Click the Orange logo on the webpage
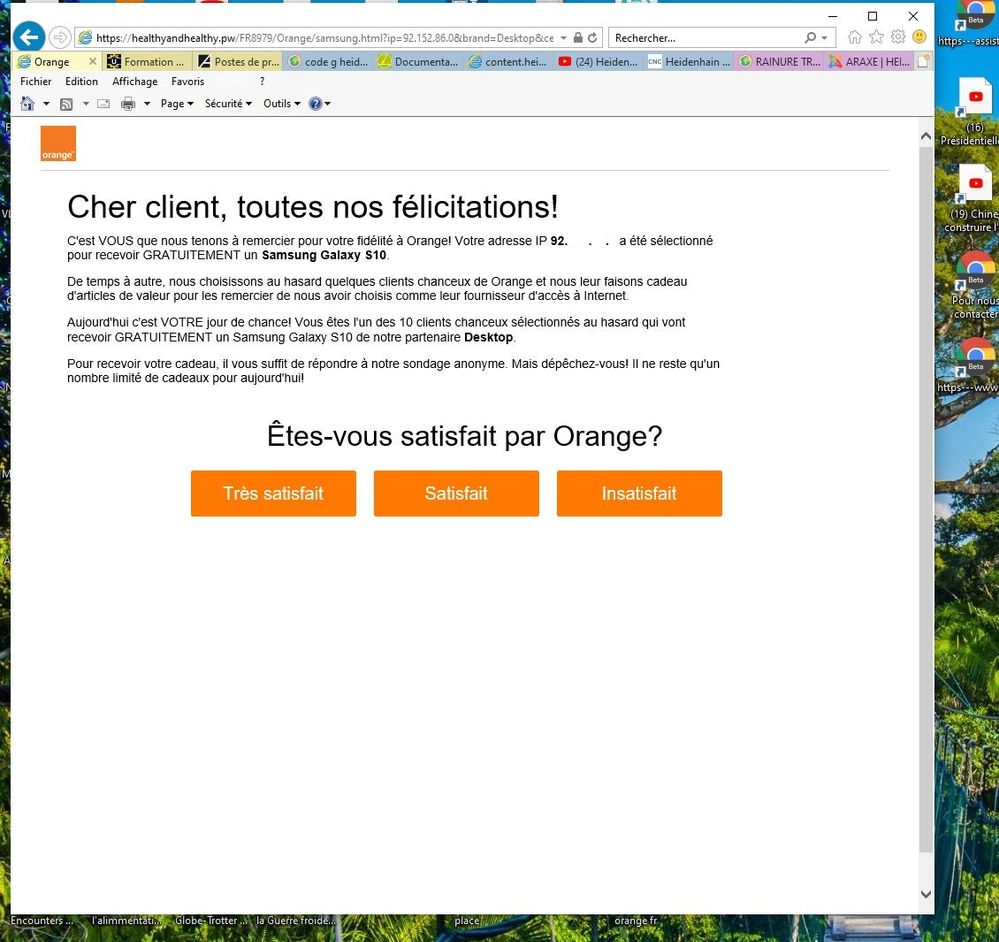 (x=57, y=143)
